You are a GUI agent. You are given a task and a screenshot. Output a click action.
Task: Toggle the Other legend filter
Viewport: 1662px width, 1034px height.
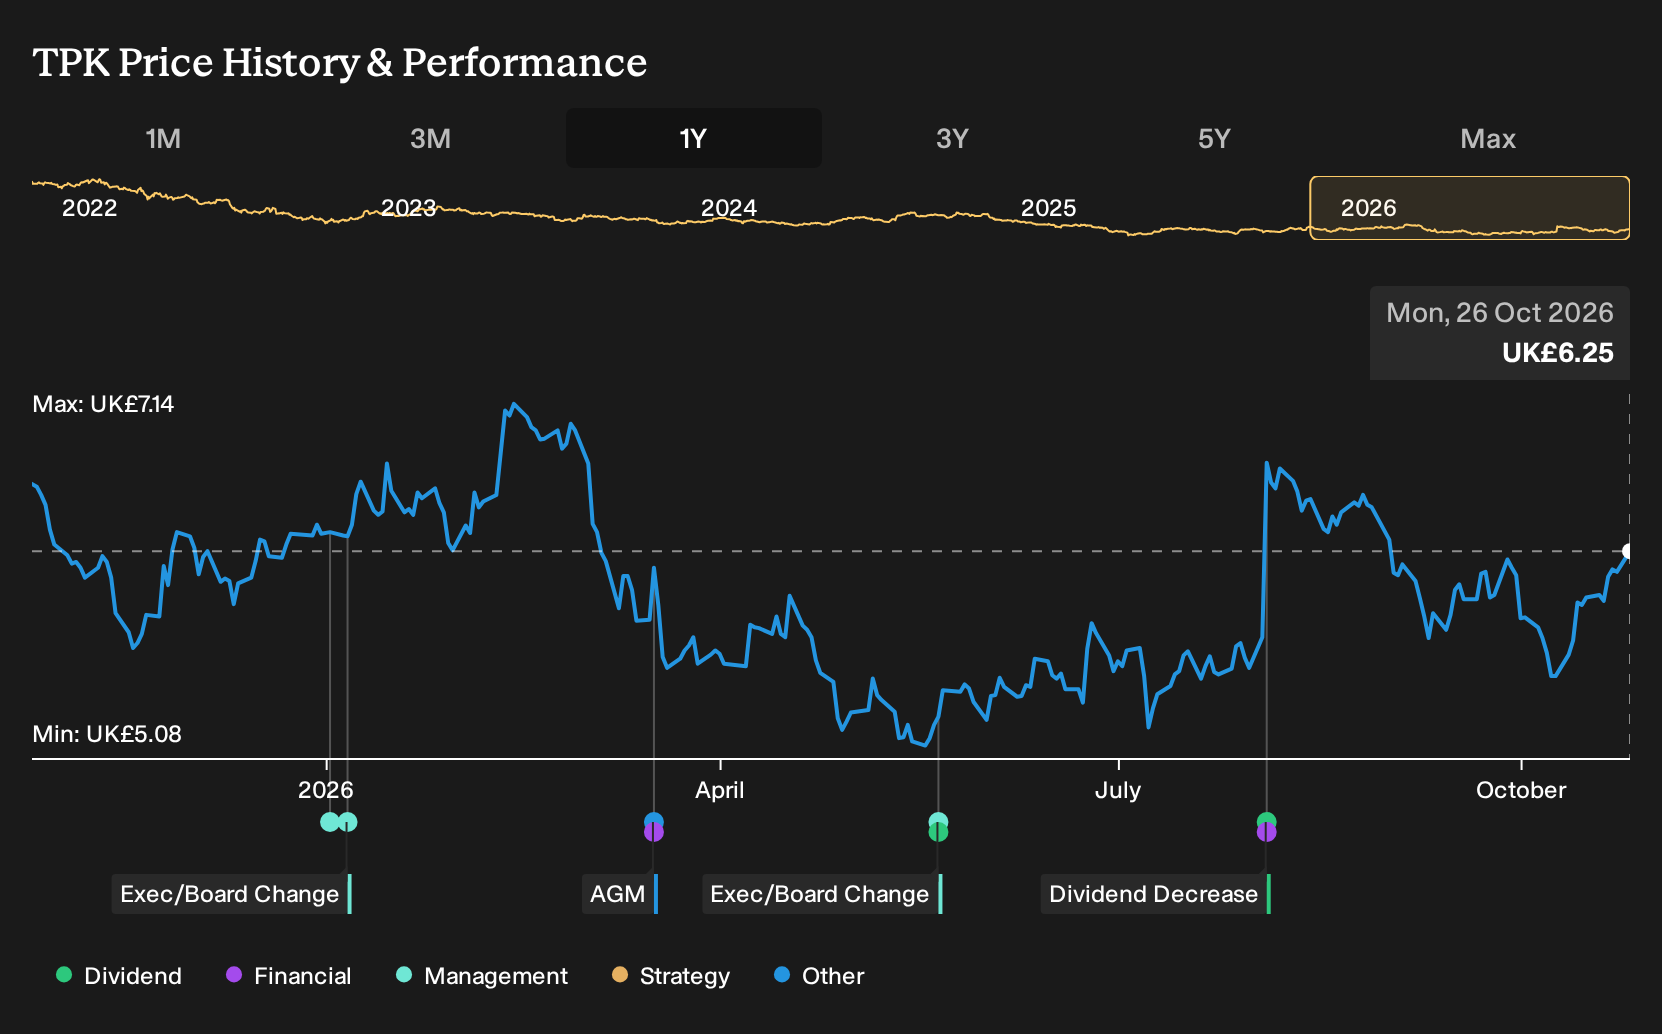[x=819, y=976]
